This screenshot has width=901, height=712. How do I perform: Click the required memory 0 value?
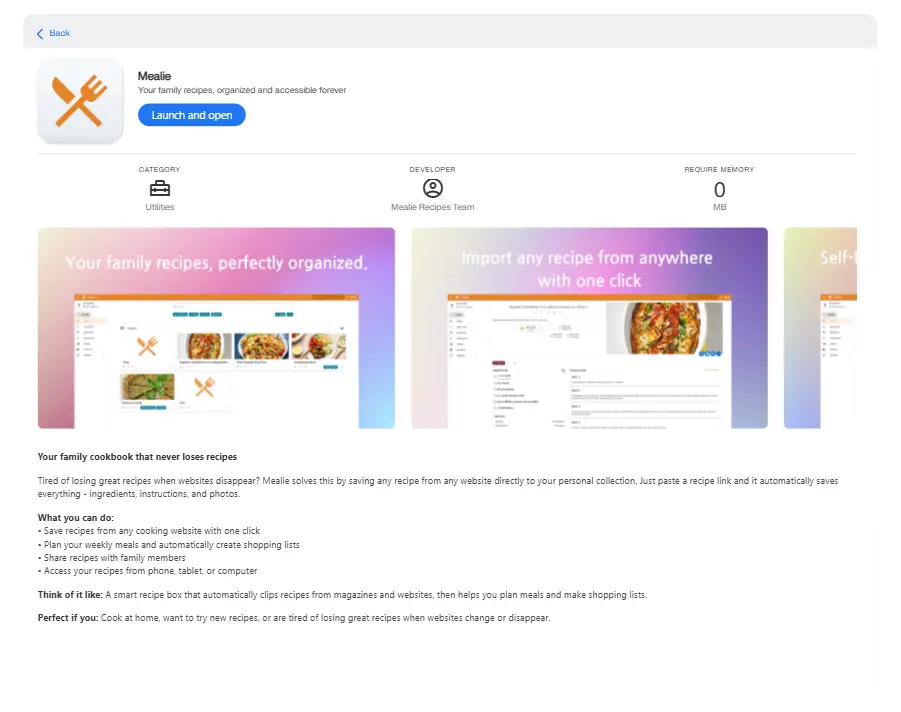[x=719, y=190]
